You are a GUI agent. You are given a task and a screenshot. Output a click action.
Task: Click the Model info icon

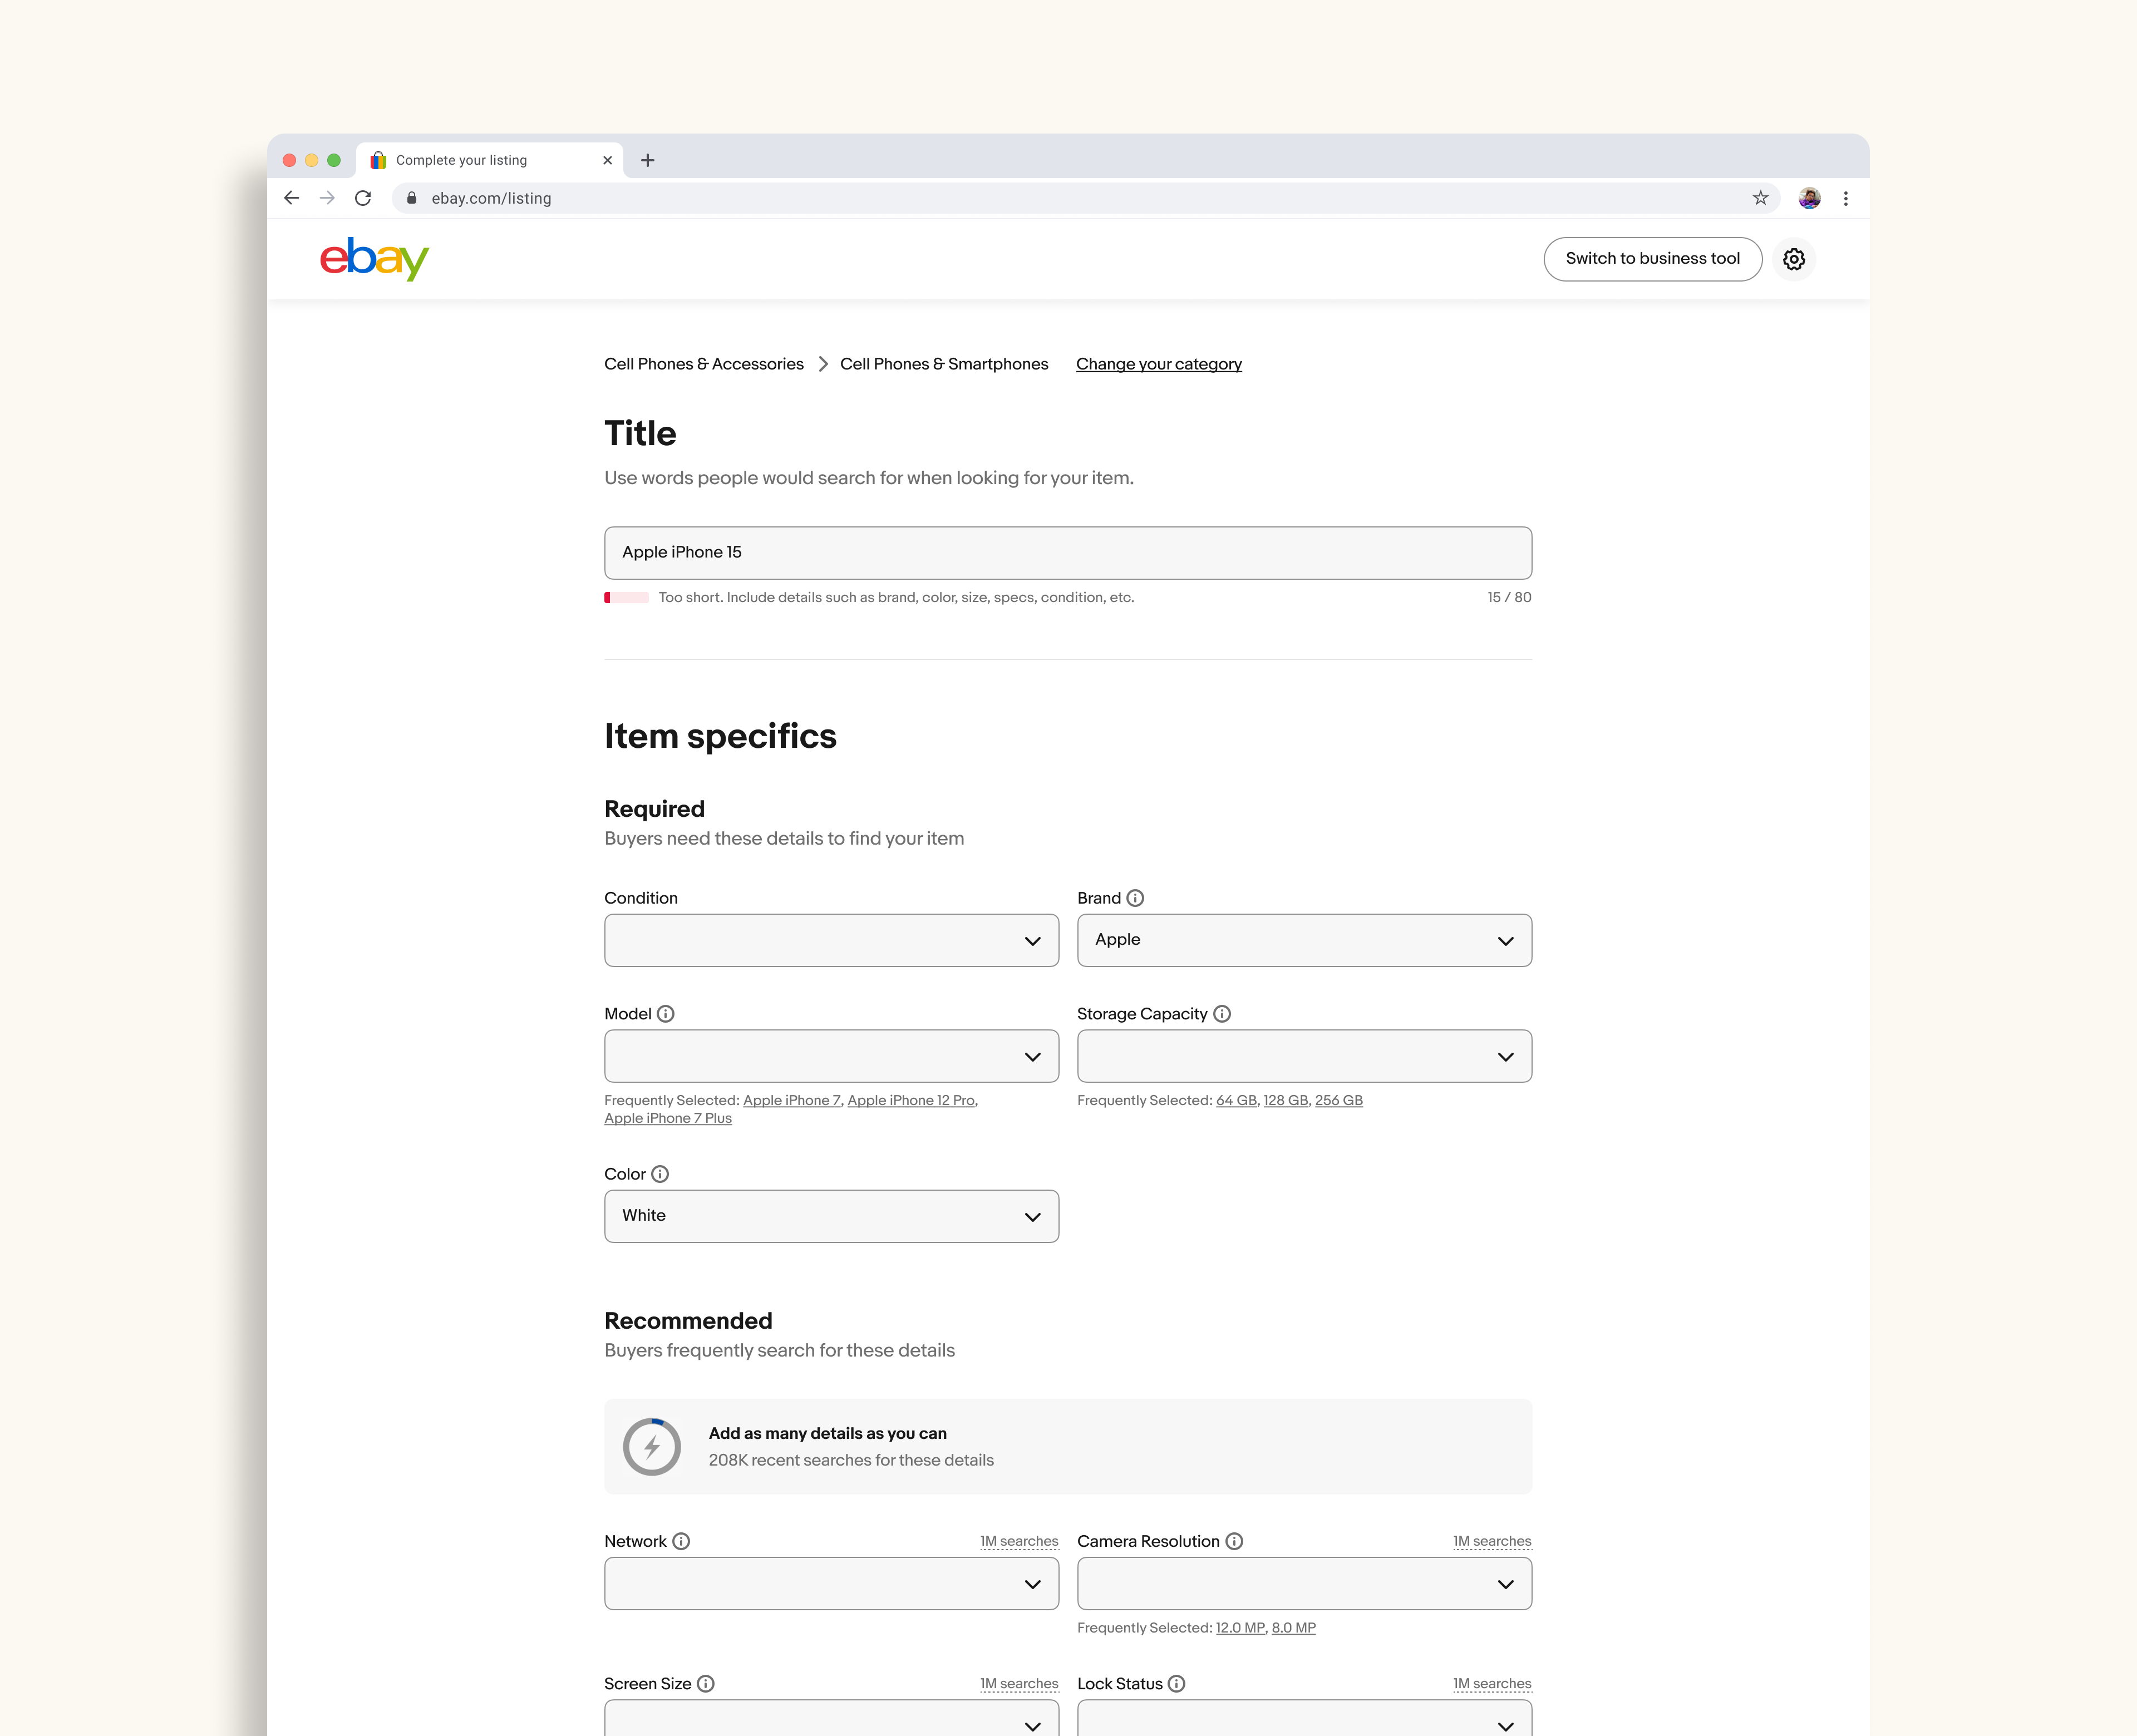click(666, 1014)
